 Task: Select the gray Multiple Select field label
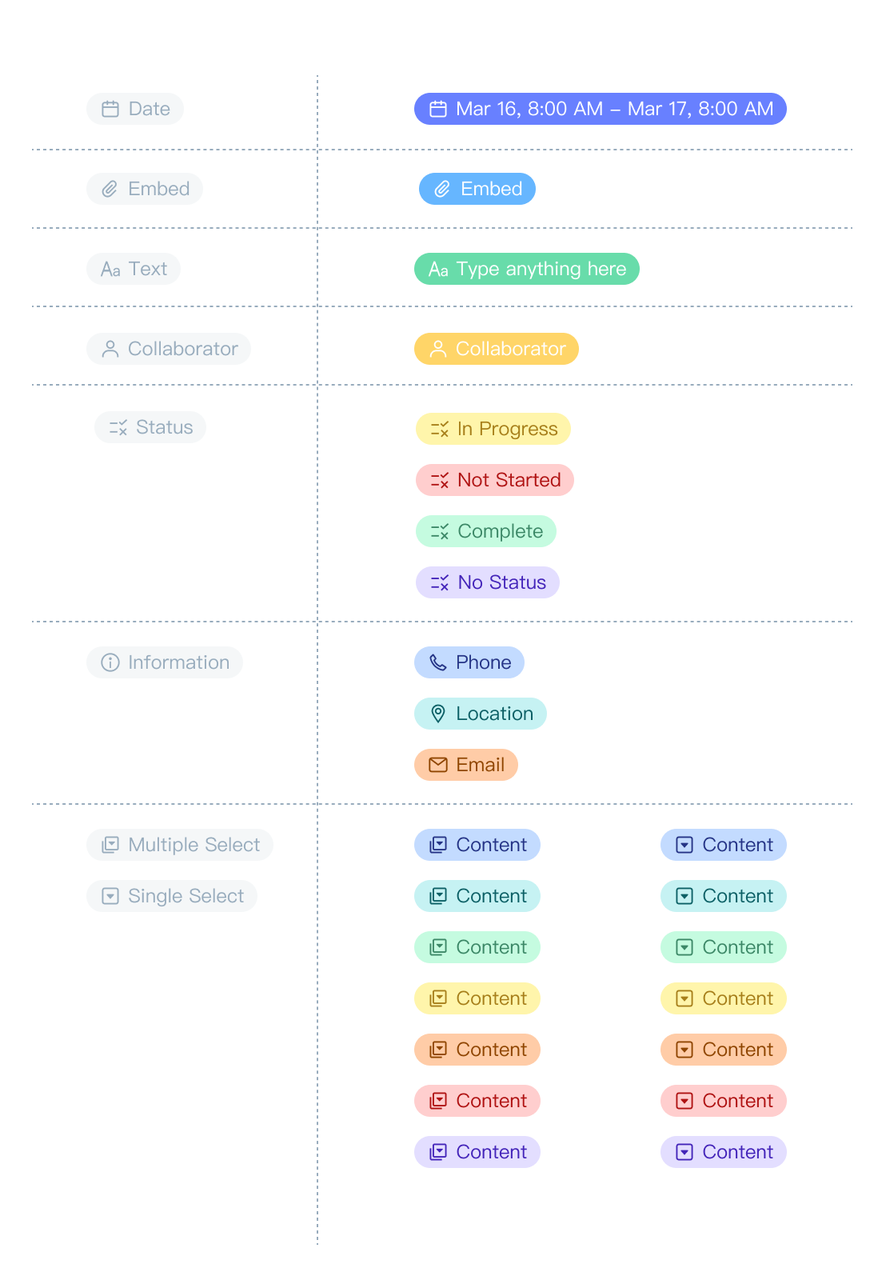[x=180, y=845]
